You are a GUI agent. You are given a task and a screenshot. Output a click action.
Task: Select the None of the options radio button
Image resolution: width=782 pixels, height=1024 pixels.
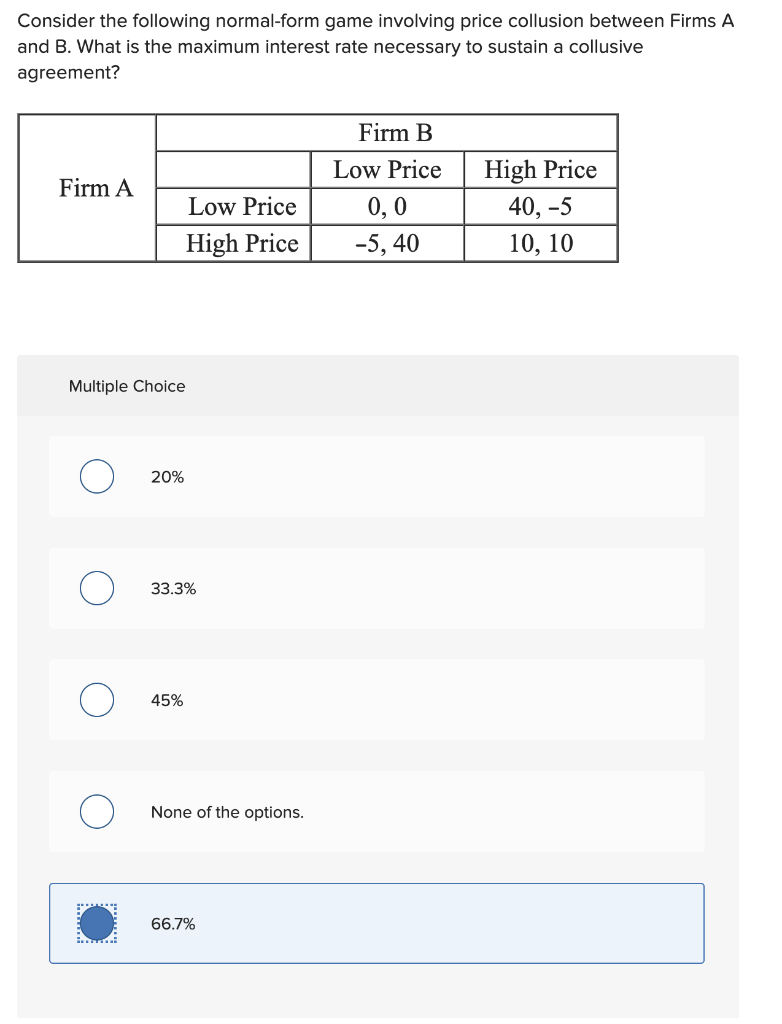pos(96,812)
